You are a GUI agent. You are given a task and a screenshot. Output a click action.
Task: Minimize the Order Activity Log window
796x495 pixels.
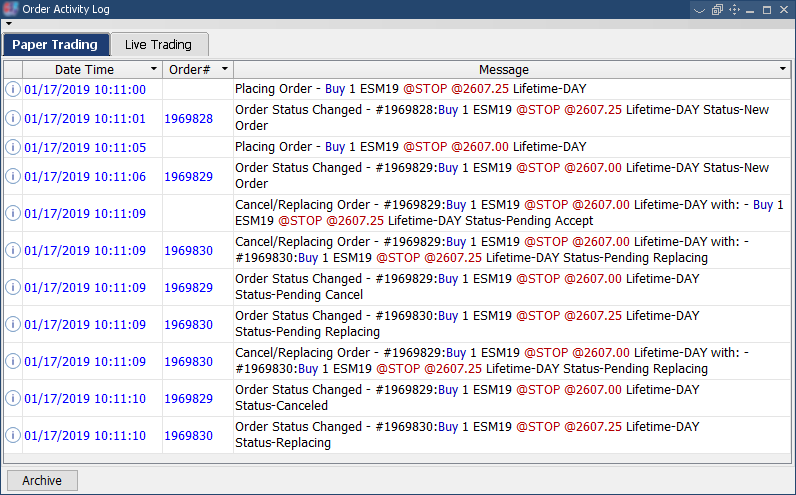pyautogui.click(x=750, y=10)
